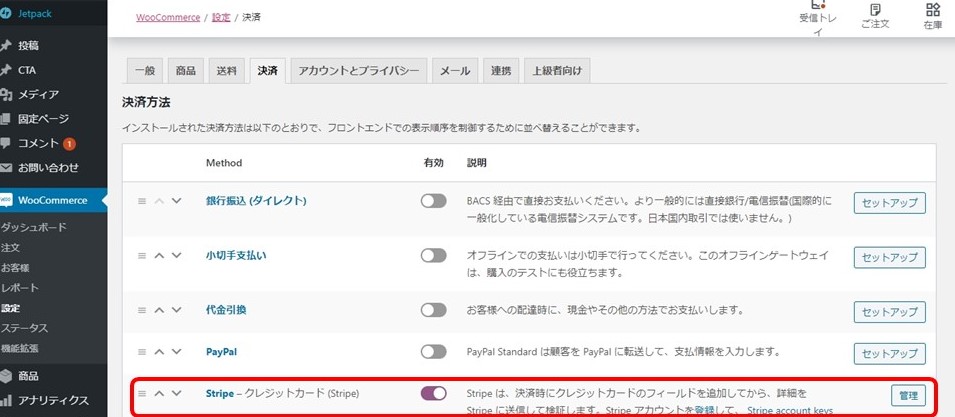Move 銀行振込 down with the down arrow
This screenshot has width=955, height=417.
[x=177, y=201]
